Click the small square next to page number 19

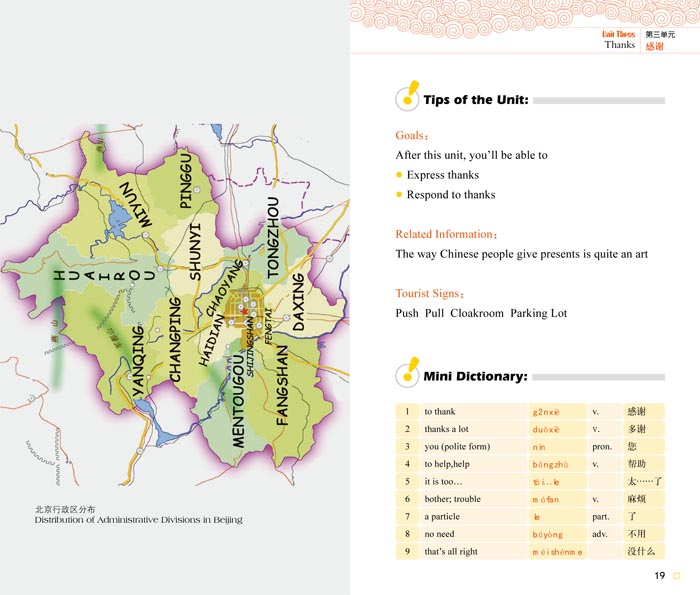pyautogui.click(x=676, y=576)
